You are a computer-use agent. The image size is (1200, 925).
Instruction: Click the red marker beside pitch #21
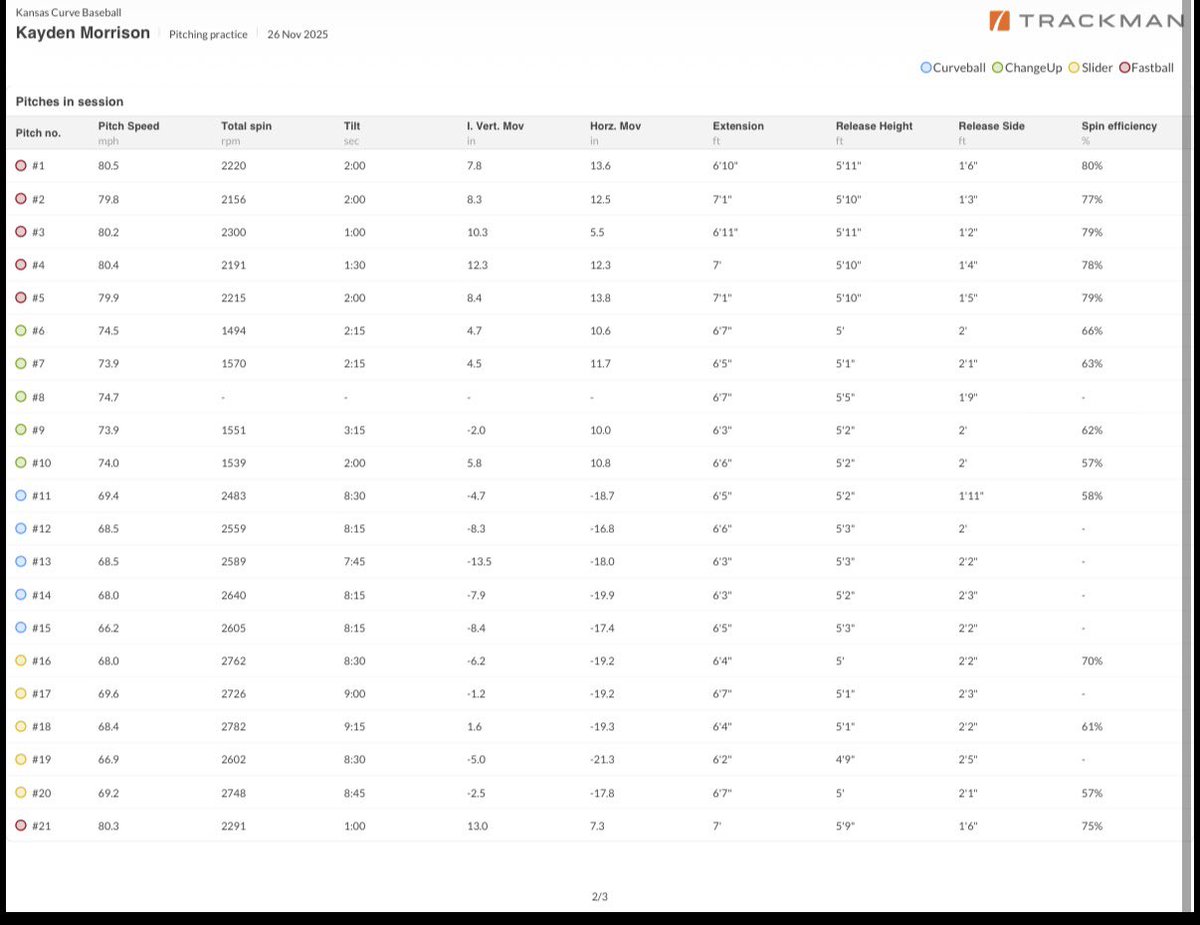click(21, 826)
